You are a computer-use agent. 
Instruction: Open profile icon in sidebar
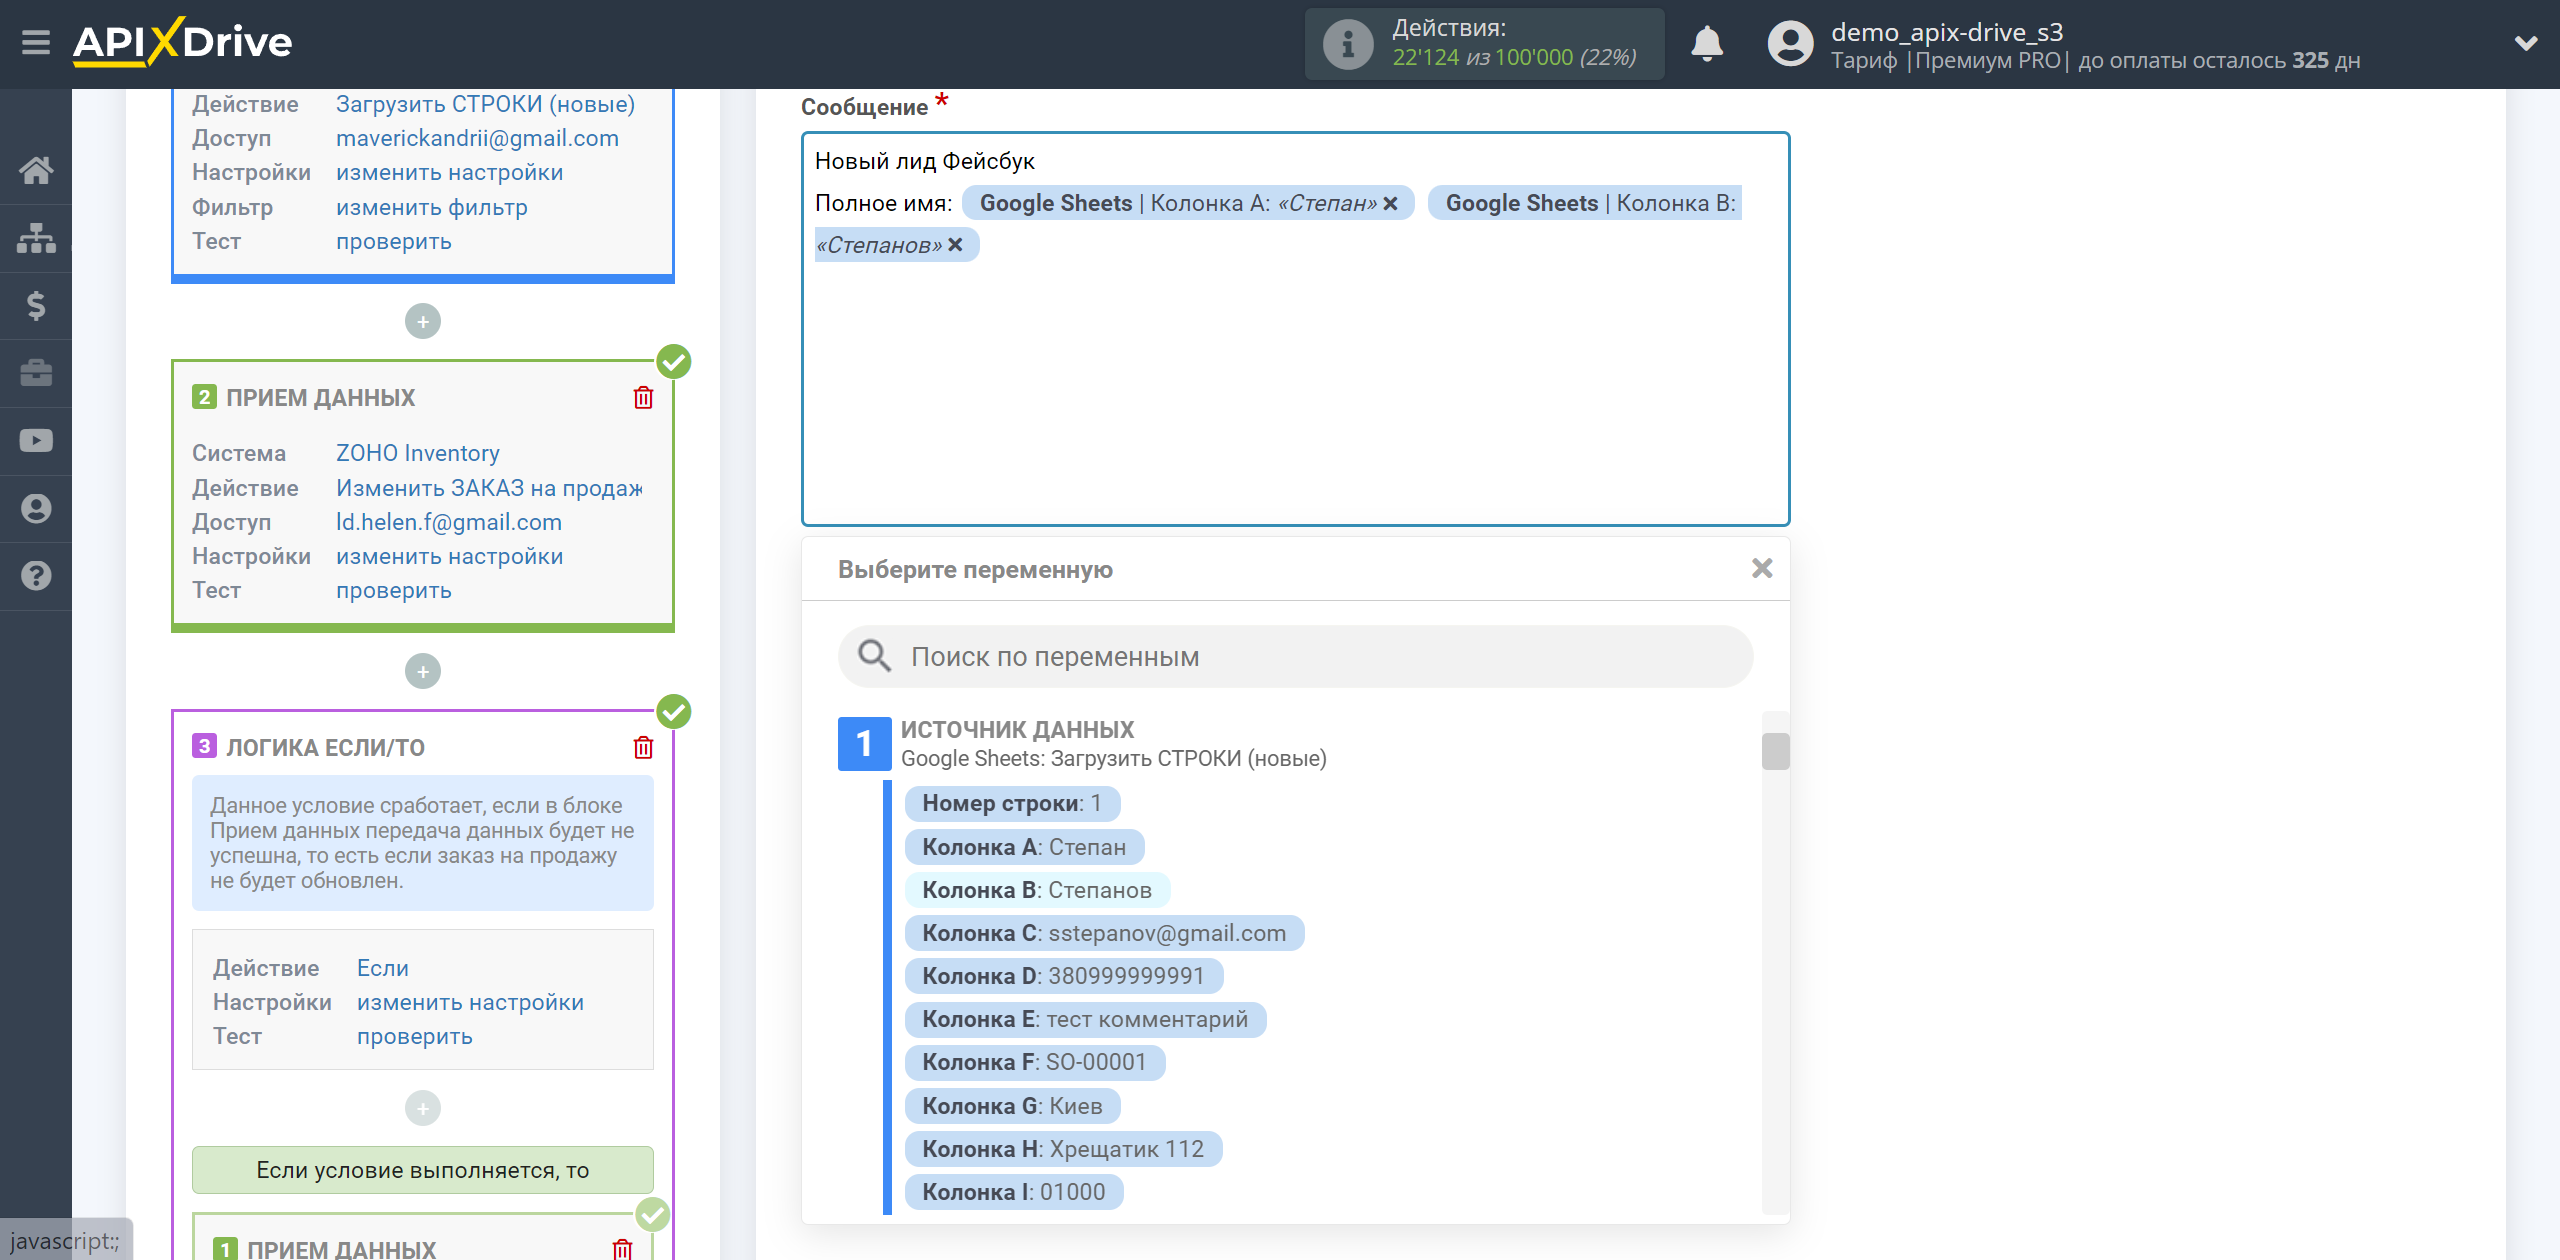point(36,509)
